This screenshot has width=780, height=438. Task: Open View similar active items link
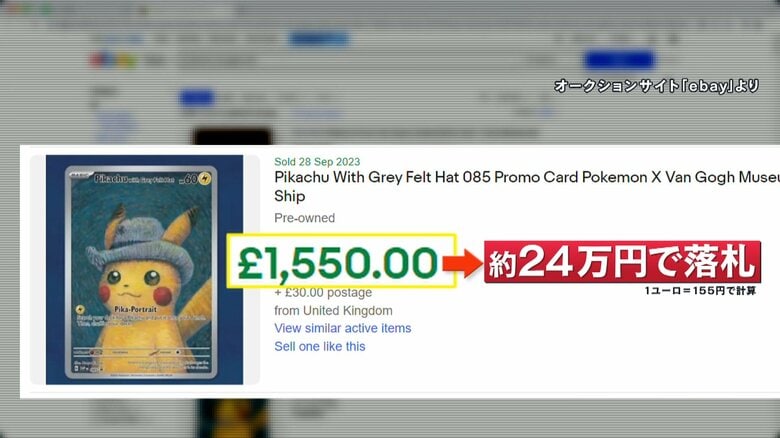(x=343, y=328)
